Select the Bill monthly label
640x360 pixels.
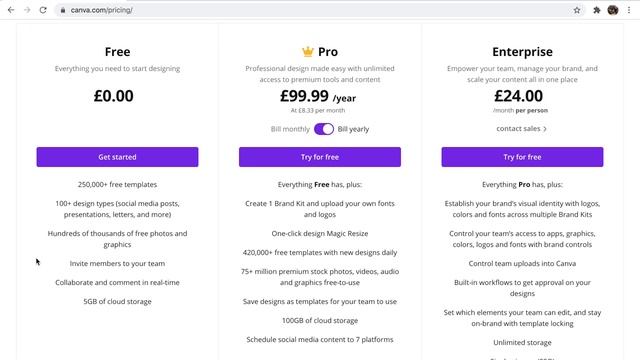tap(290, 129)
